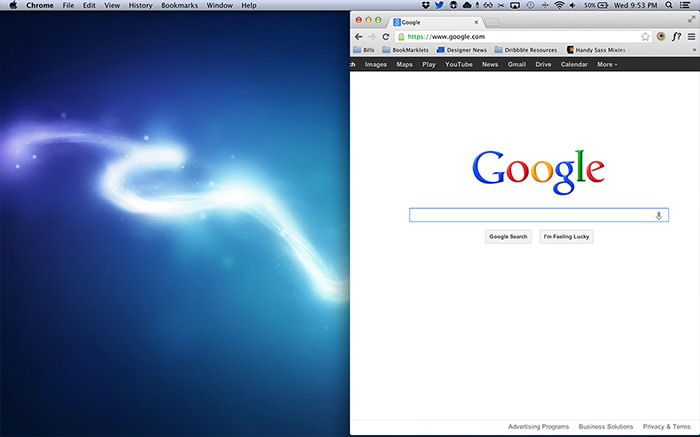Screen dimensions: 700x437
Task: Open the Bills bookmark folder
Action: click(364, 50)
